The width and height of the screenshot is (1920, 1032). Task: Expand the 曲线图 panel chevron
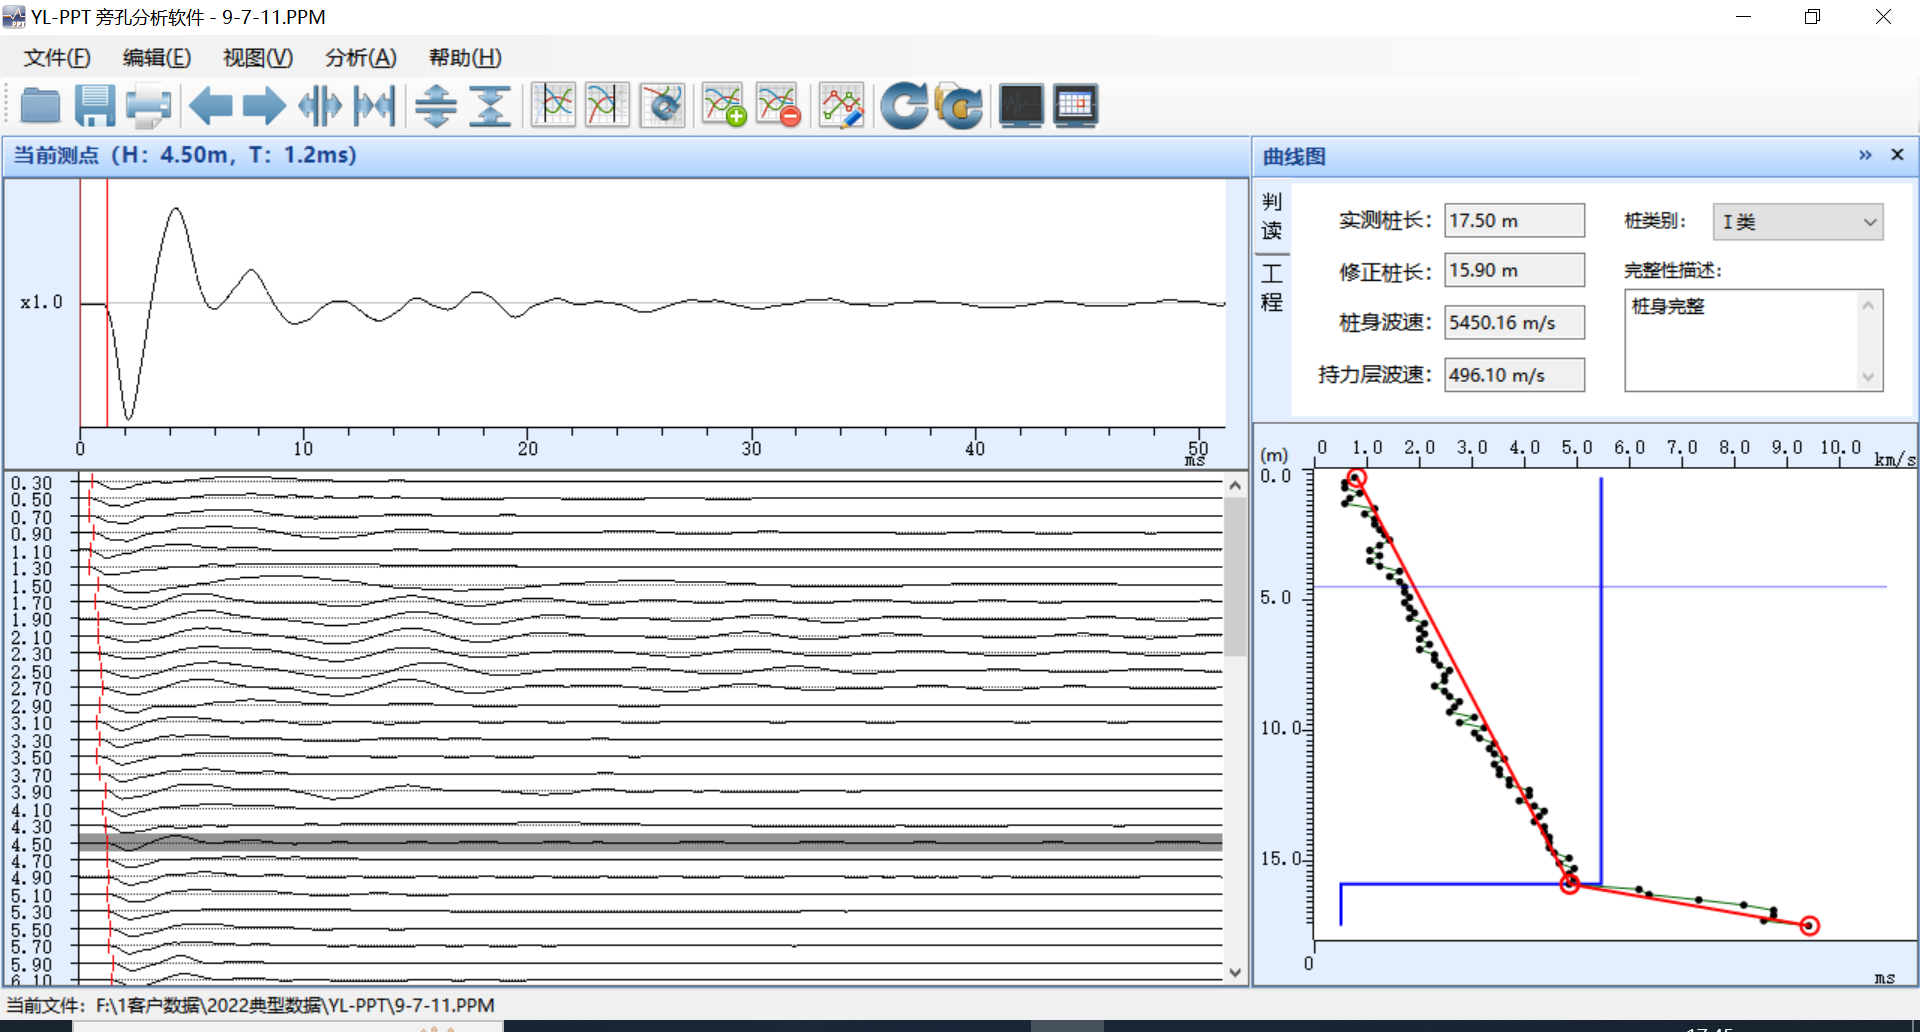point(1865,155)
